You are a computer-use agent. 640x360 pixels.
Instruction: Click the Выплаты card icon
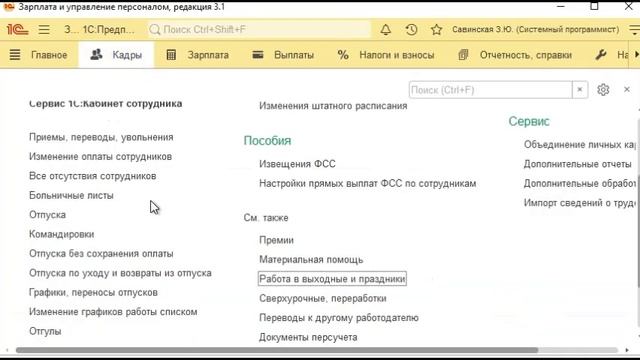click(258, 55)
